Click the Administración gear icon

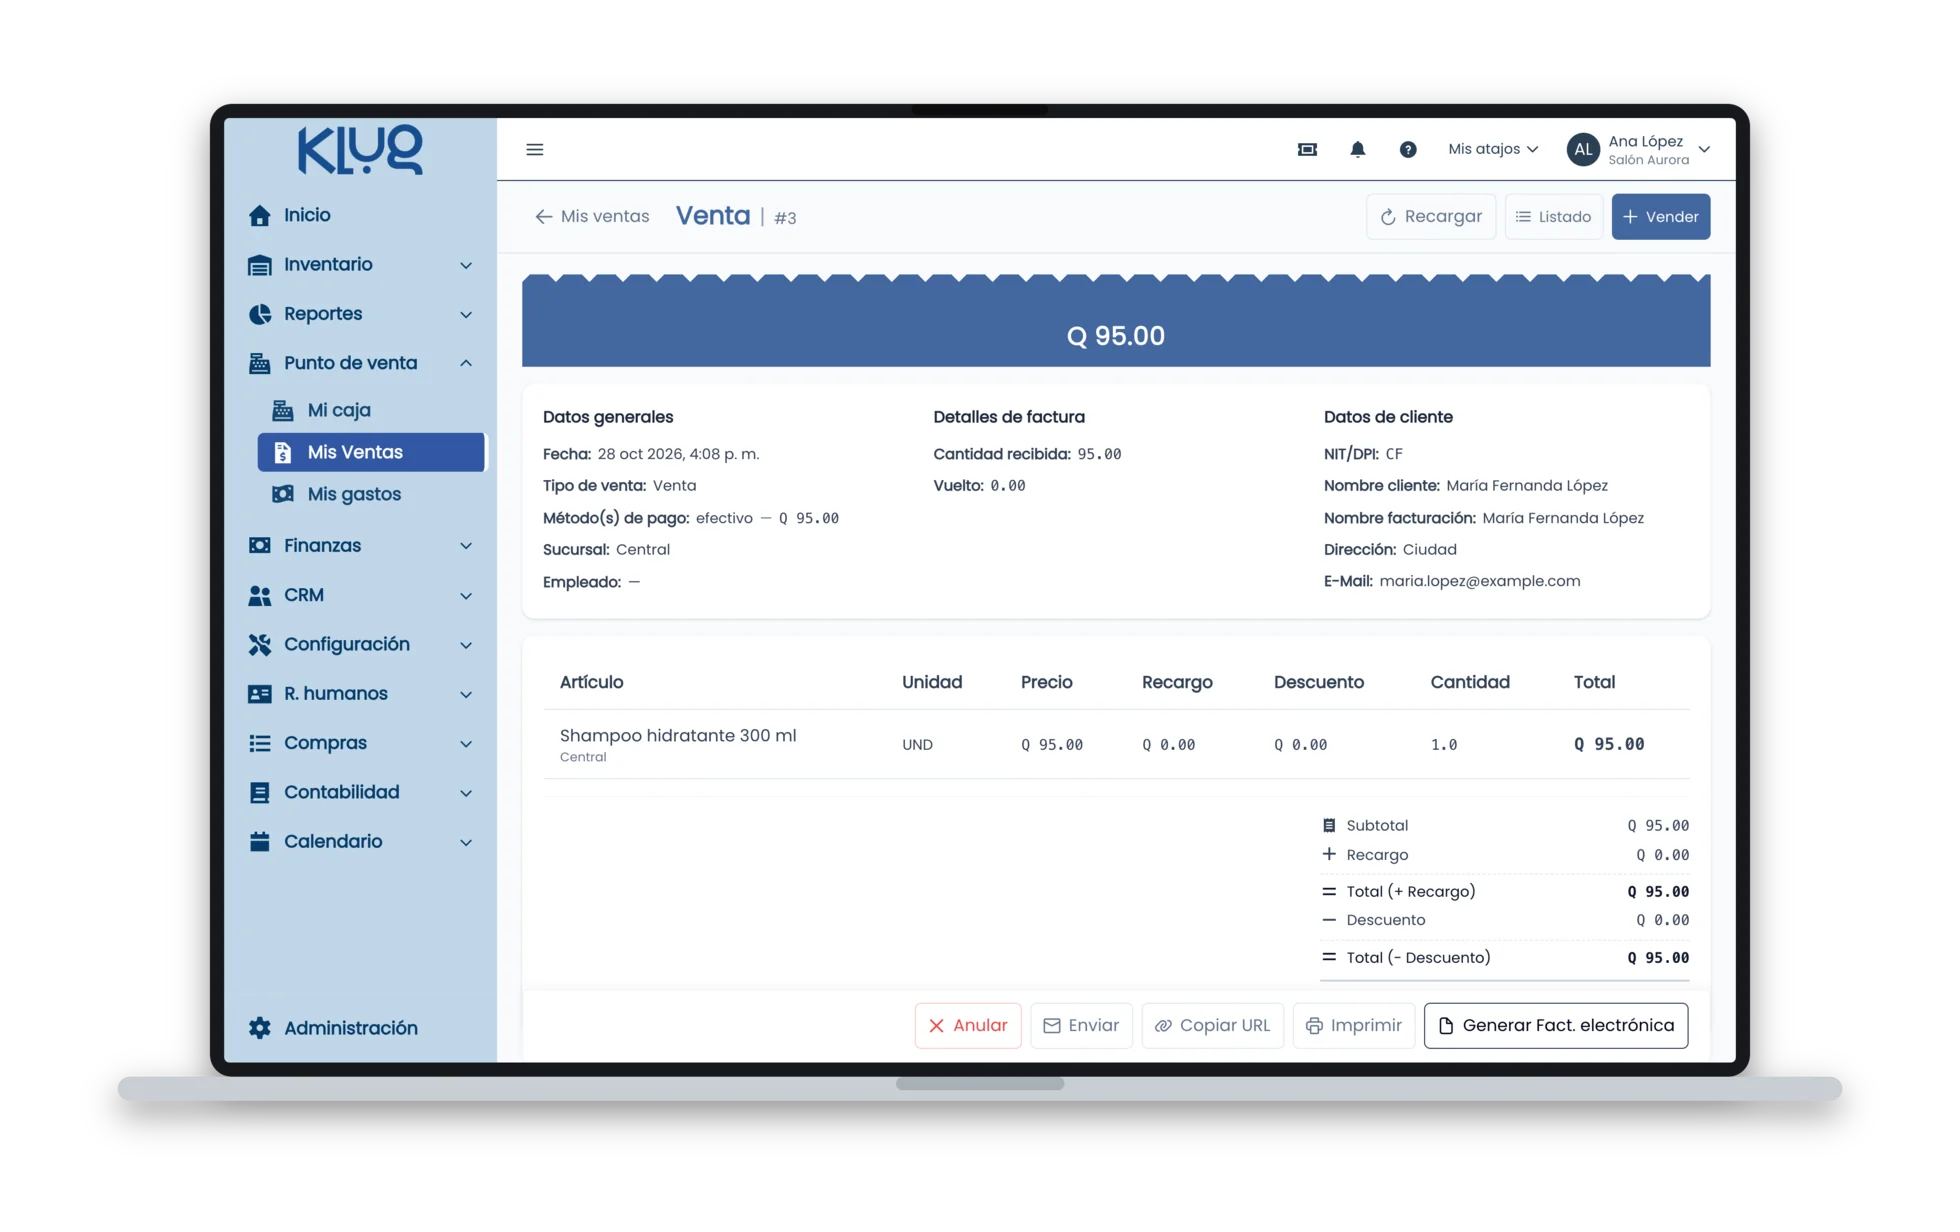point(260,1028)
